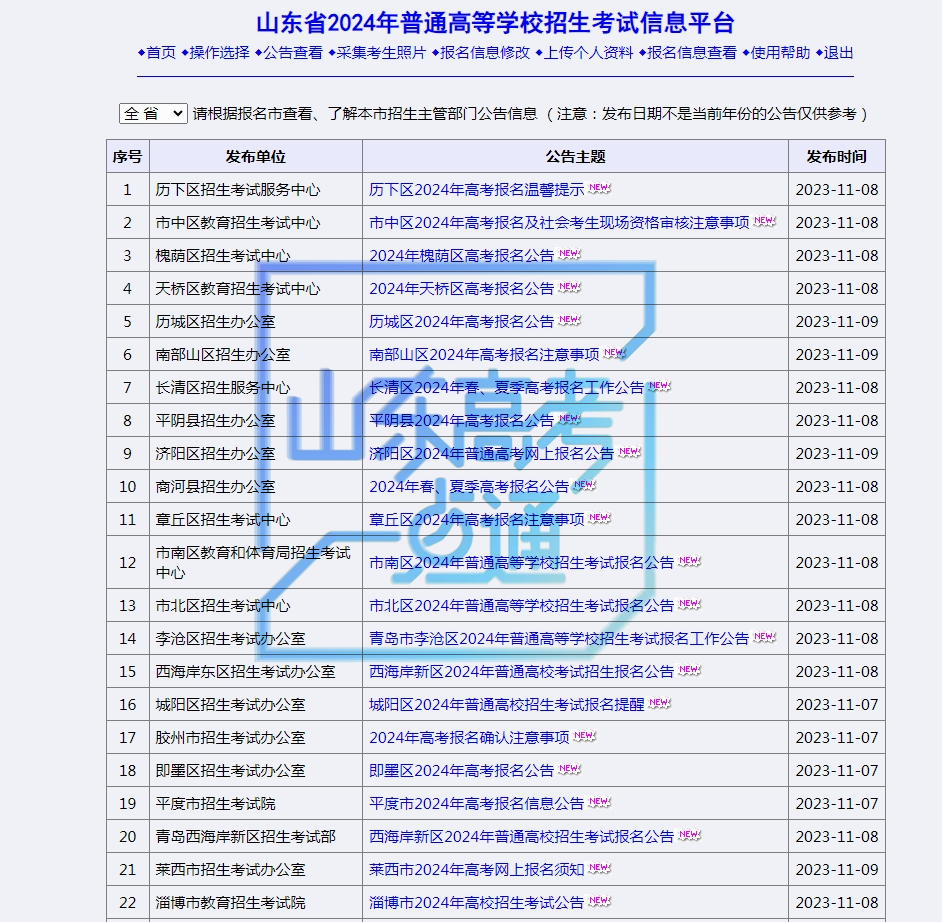Screen dimensions: 942x922
Task: Click 退出 to log out
Action: pos(838,53)
